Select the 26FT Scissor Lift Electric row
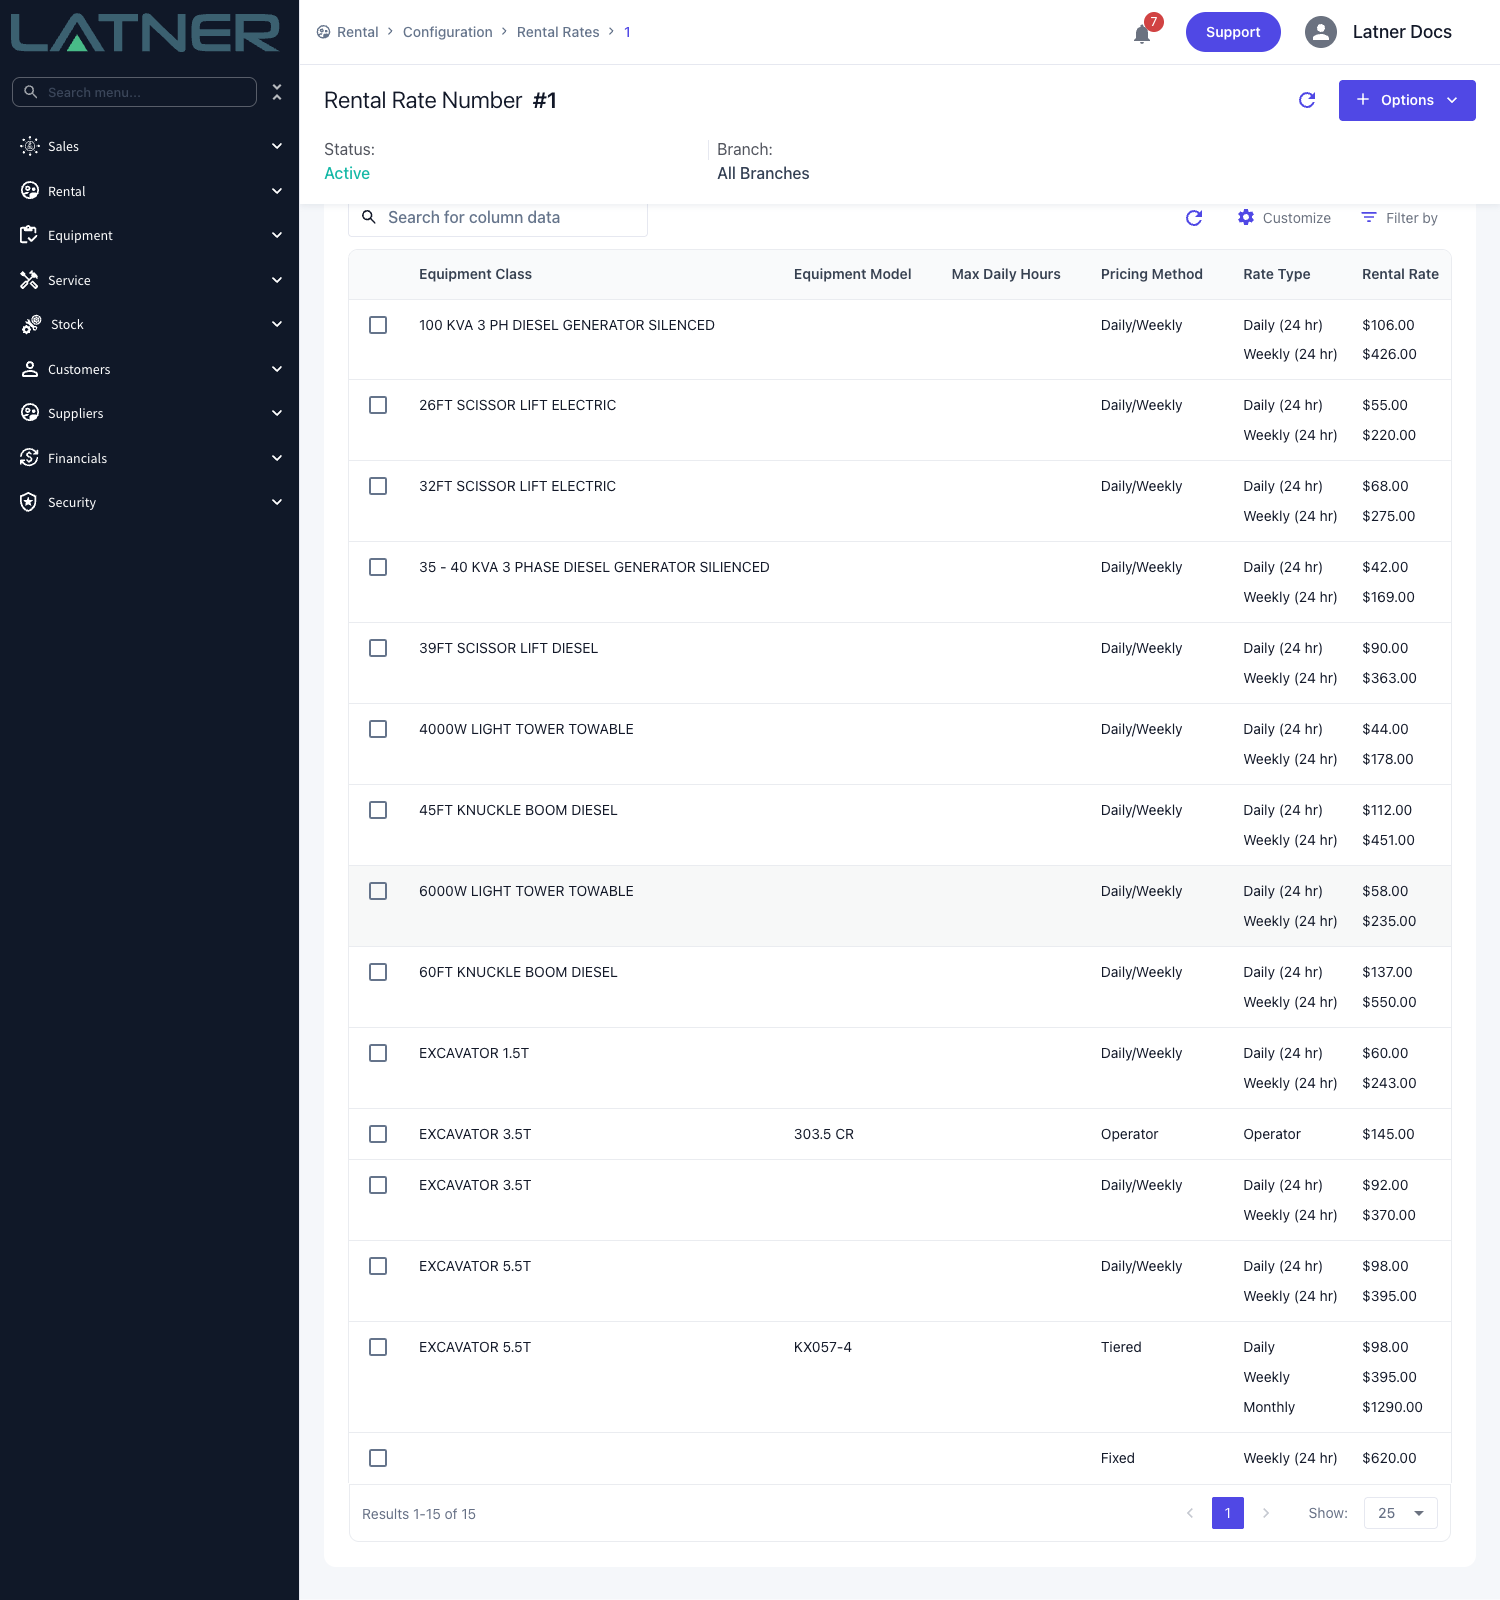The image size is (1500, 1600). point(378,405)
